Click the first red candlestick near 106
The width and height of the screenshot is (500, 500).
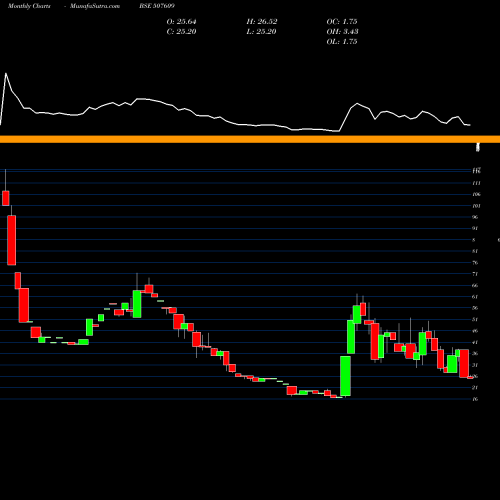point(6,198)
